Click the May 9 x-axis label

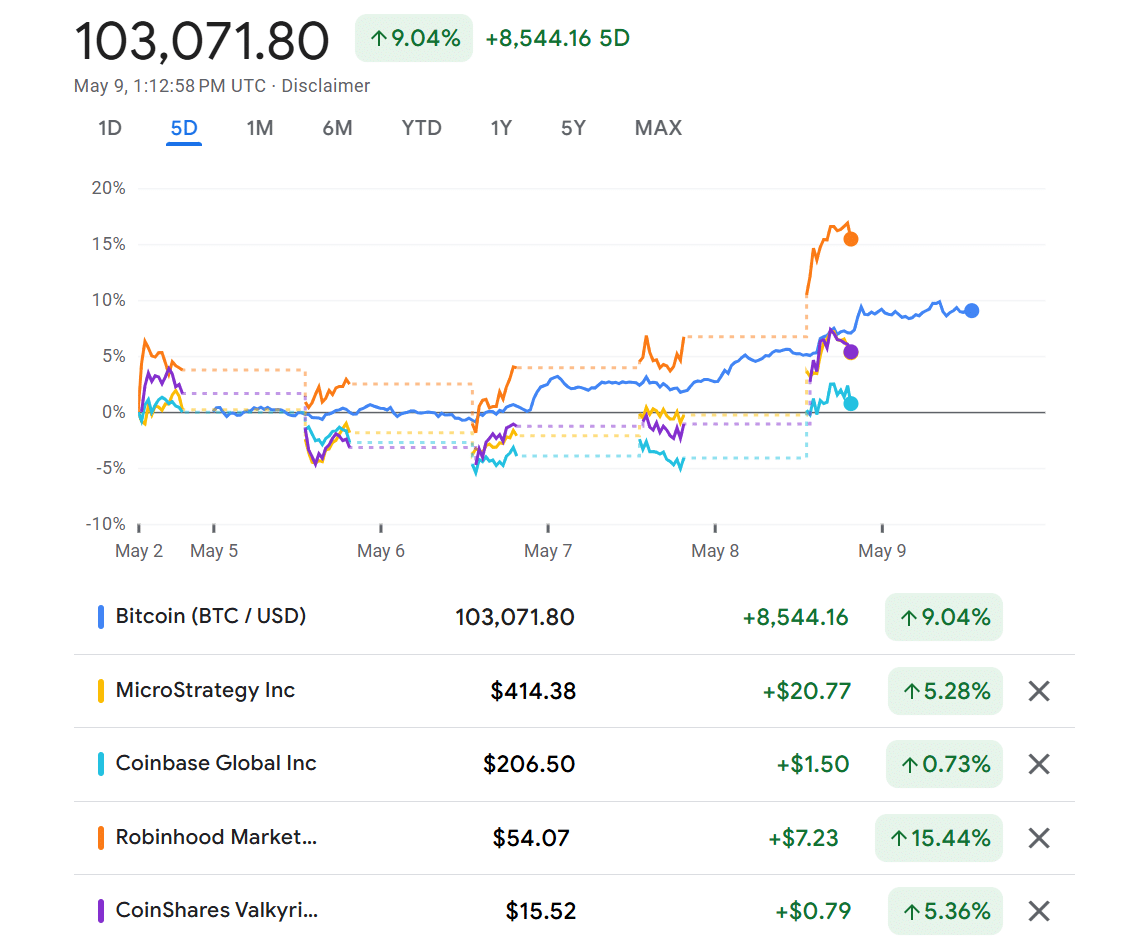[882, 551]
